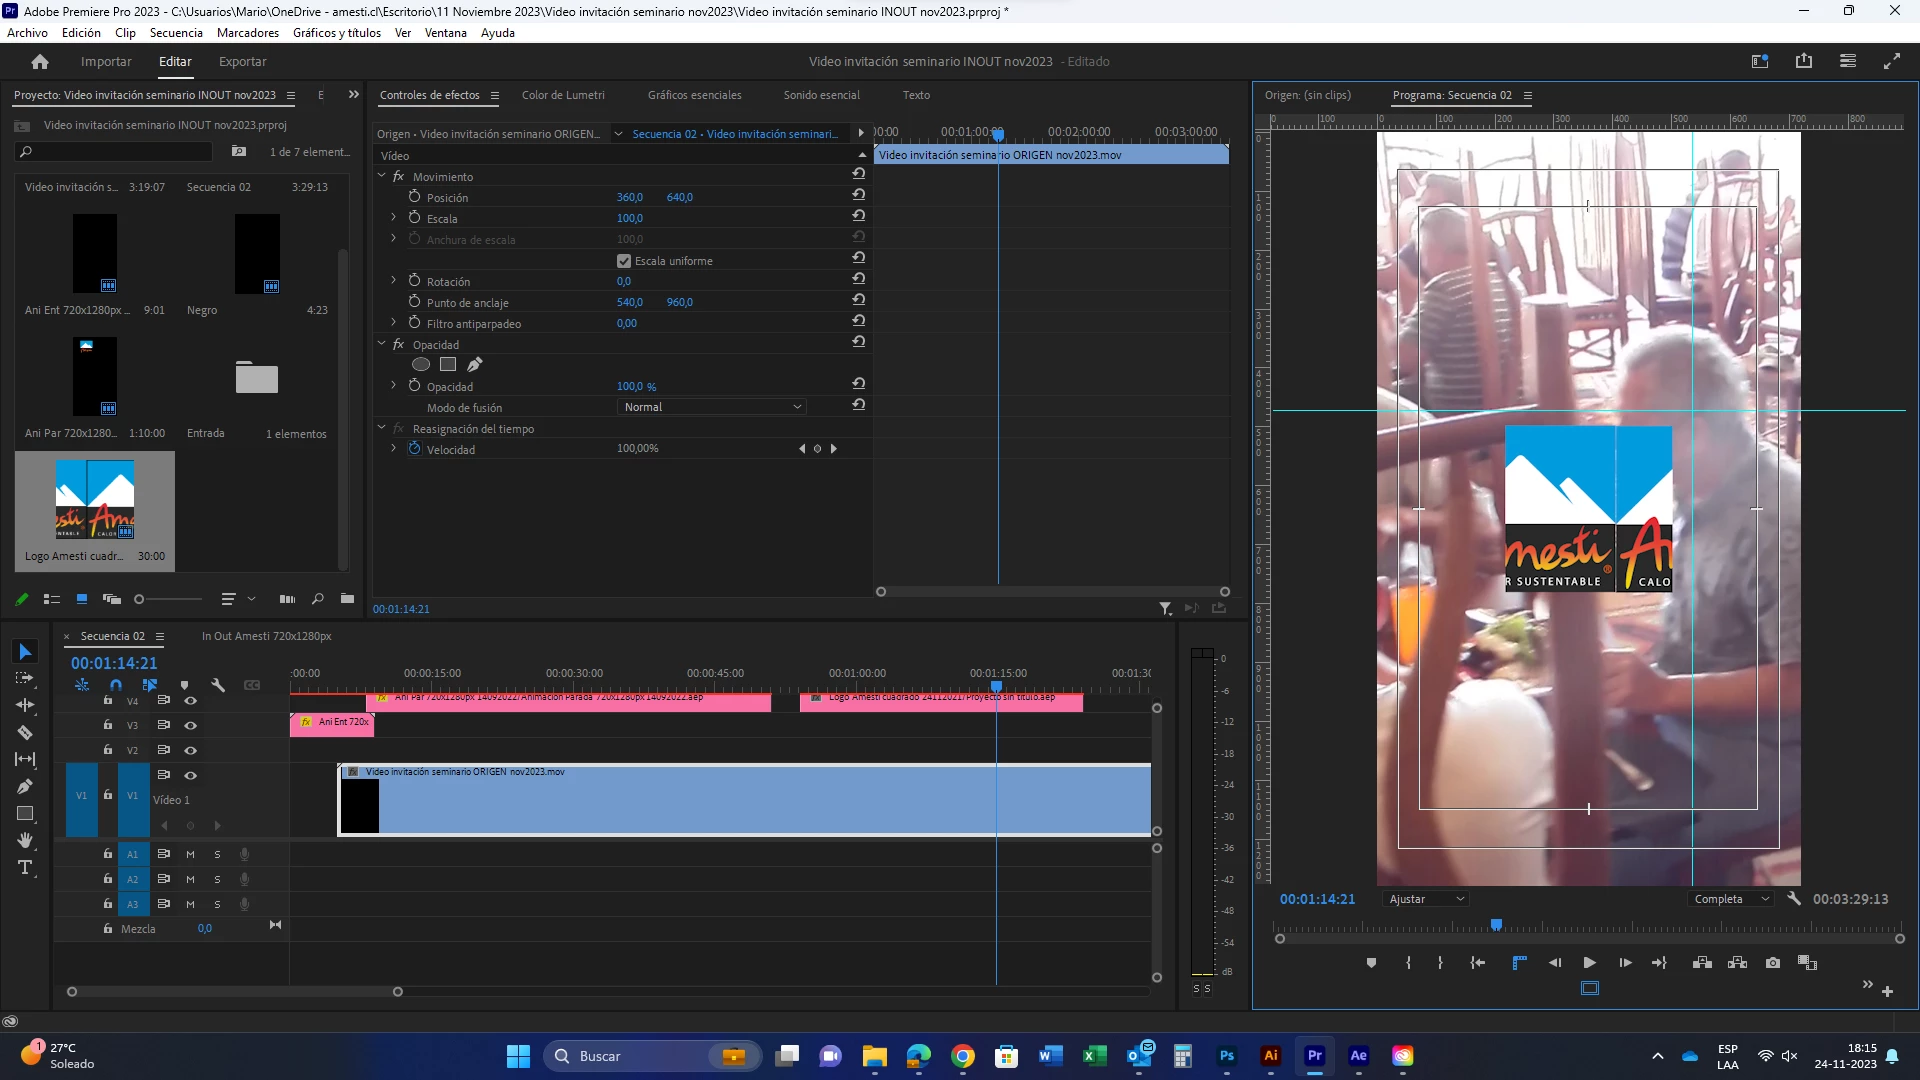Open the Ajustar zoom level dropdown
Viewport: 1920px width, 1080px height.
pyautogui.click(x=1425, y=899)
